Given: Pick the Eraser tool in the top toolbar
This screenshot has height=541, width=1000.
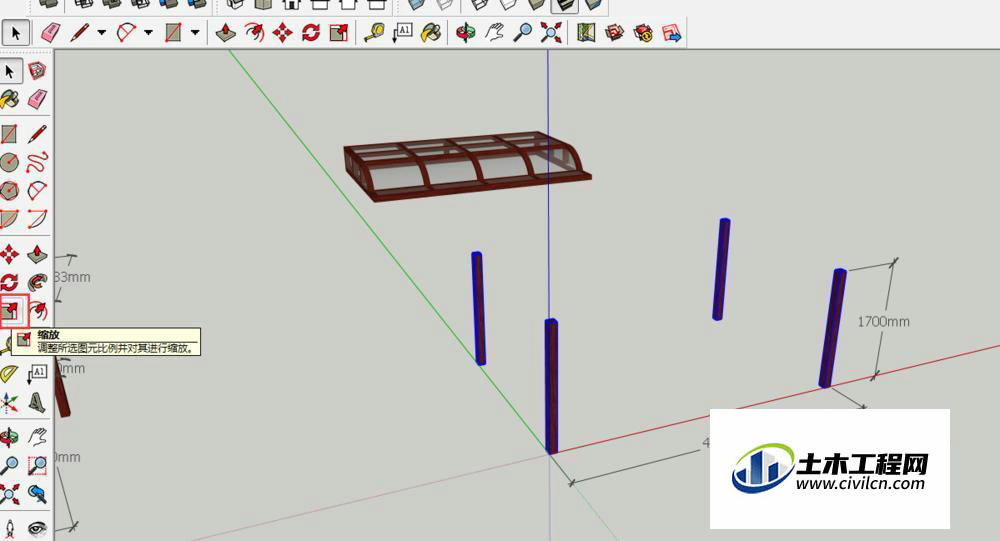Looking at the screenshot, I should [x=50, y=33].
